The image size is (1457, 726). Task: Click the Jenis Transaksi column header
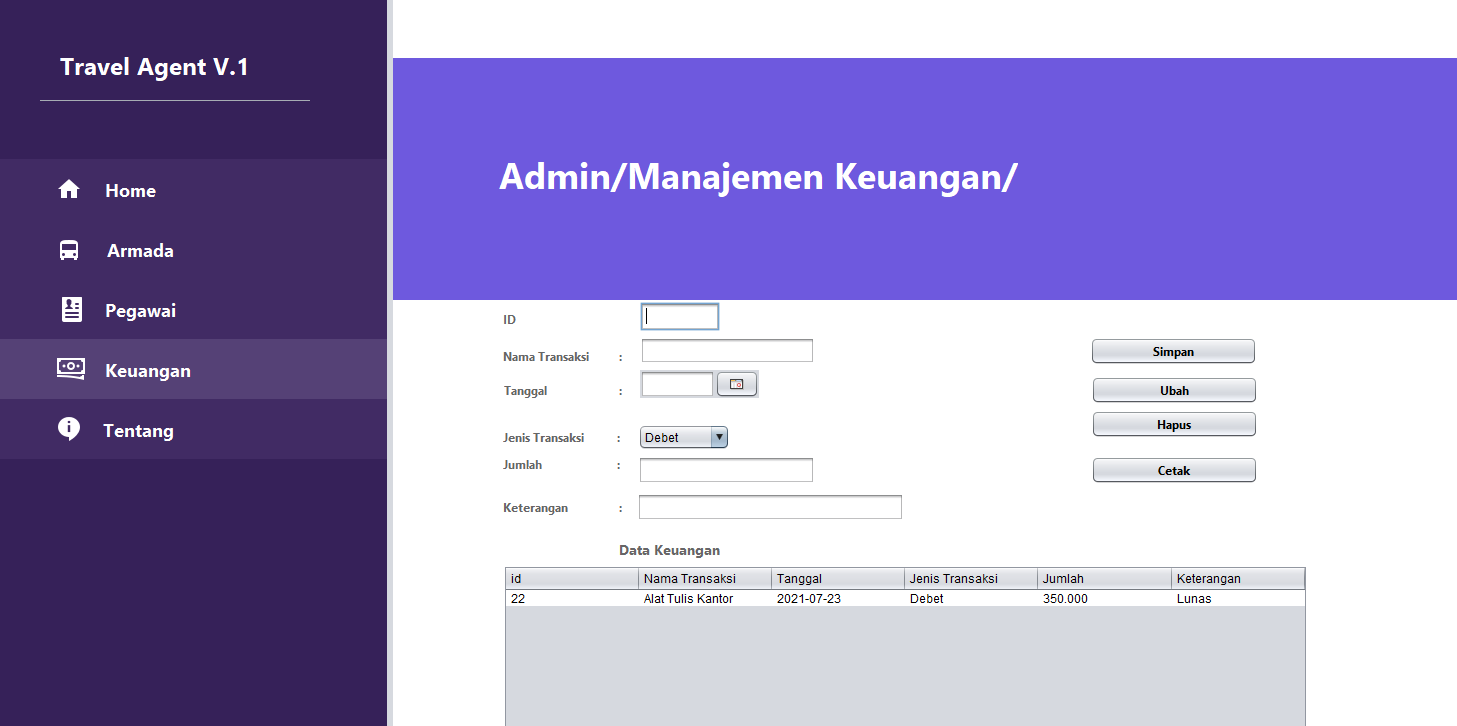click(x=971, y=578)
